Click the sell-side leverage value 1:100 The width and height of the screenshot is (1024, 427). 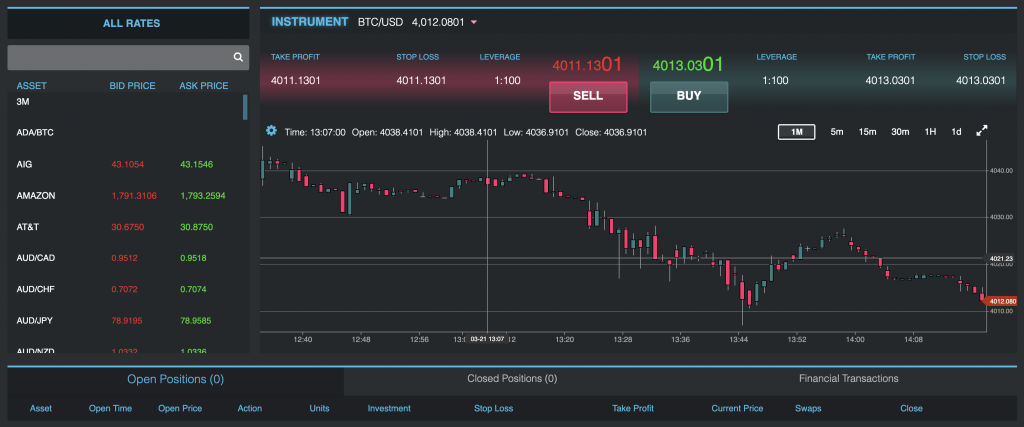pyautogui.click(x=507, y=80)
